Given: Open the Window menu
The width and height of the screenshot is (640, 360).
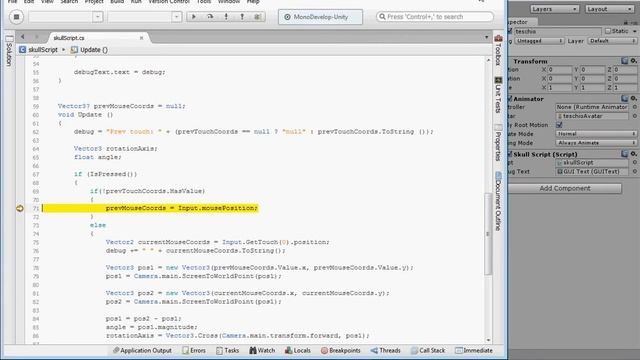Looking at the screenshot, I should 229,2.
